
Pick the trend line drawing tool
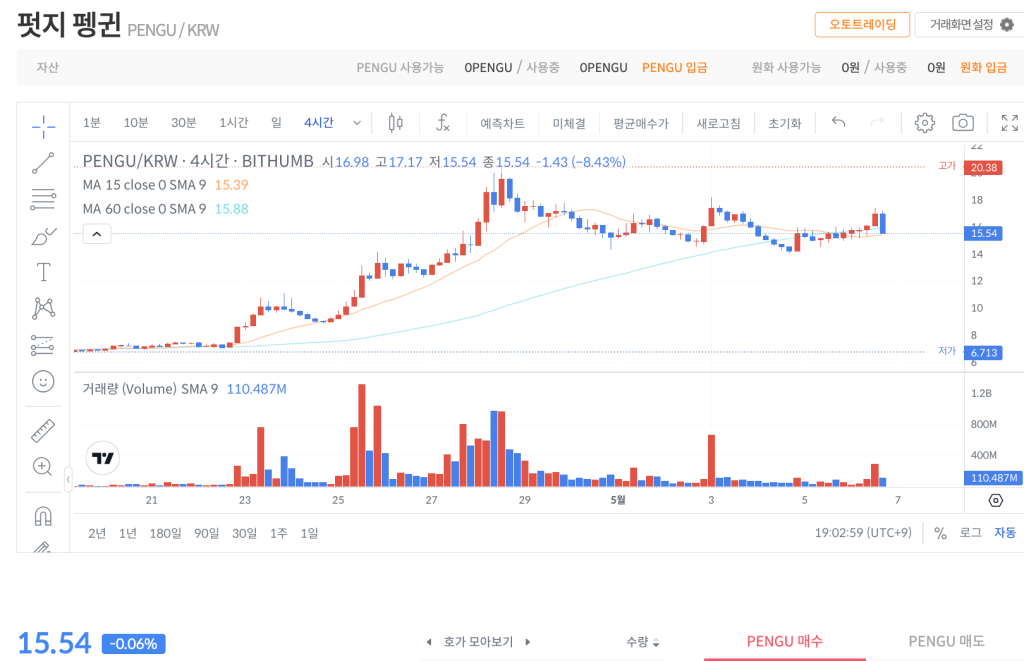coord(43,163)
